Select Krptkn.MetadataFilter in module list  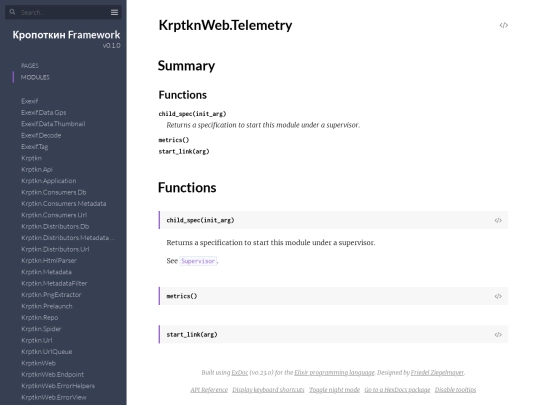click(x=54, y=283)
